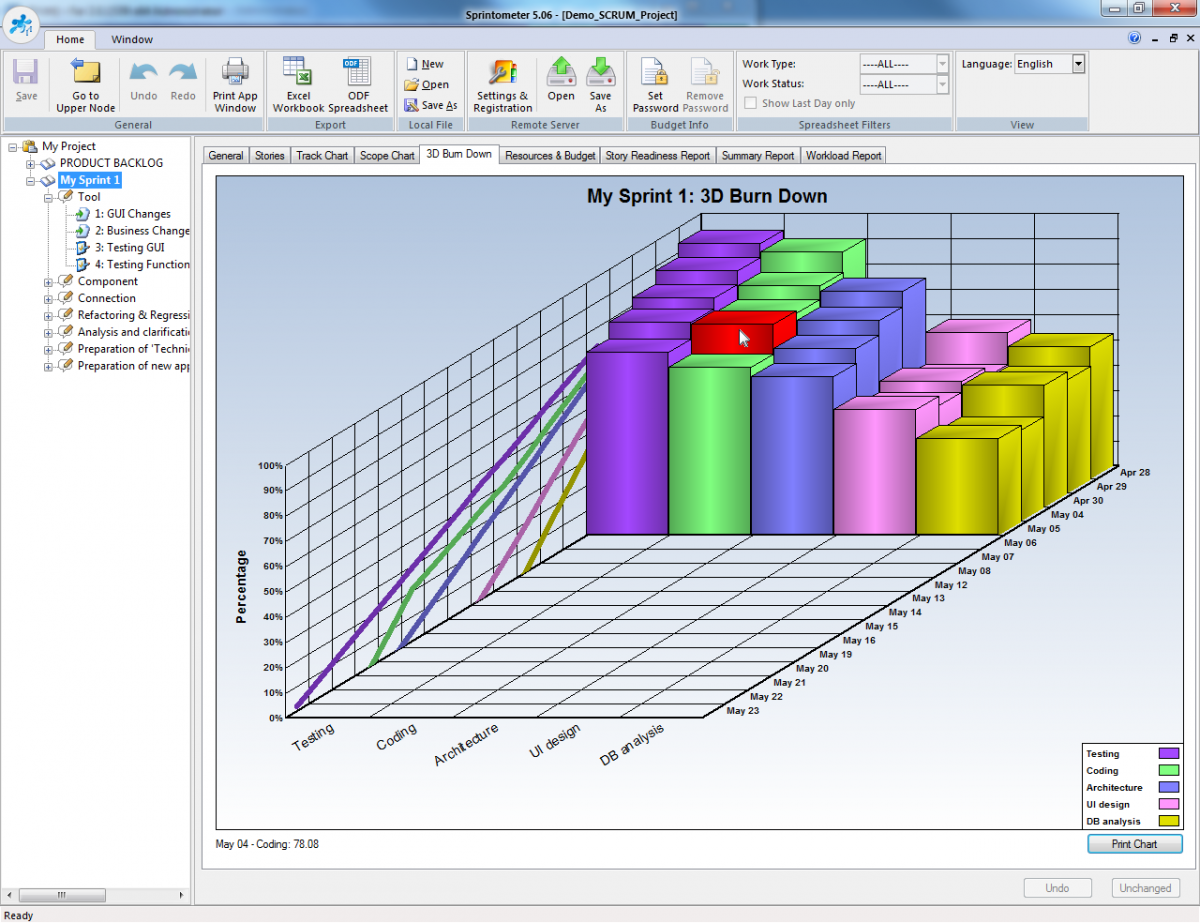Open Settings & Registration
1200x923 pixels.
tap(502, 74)
